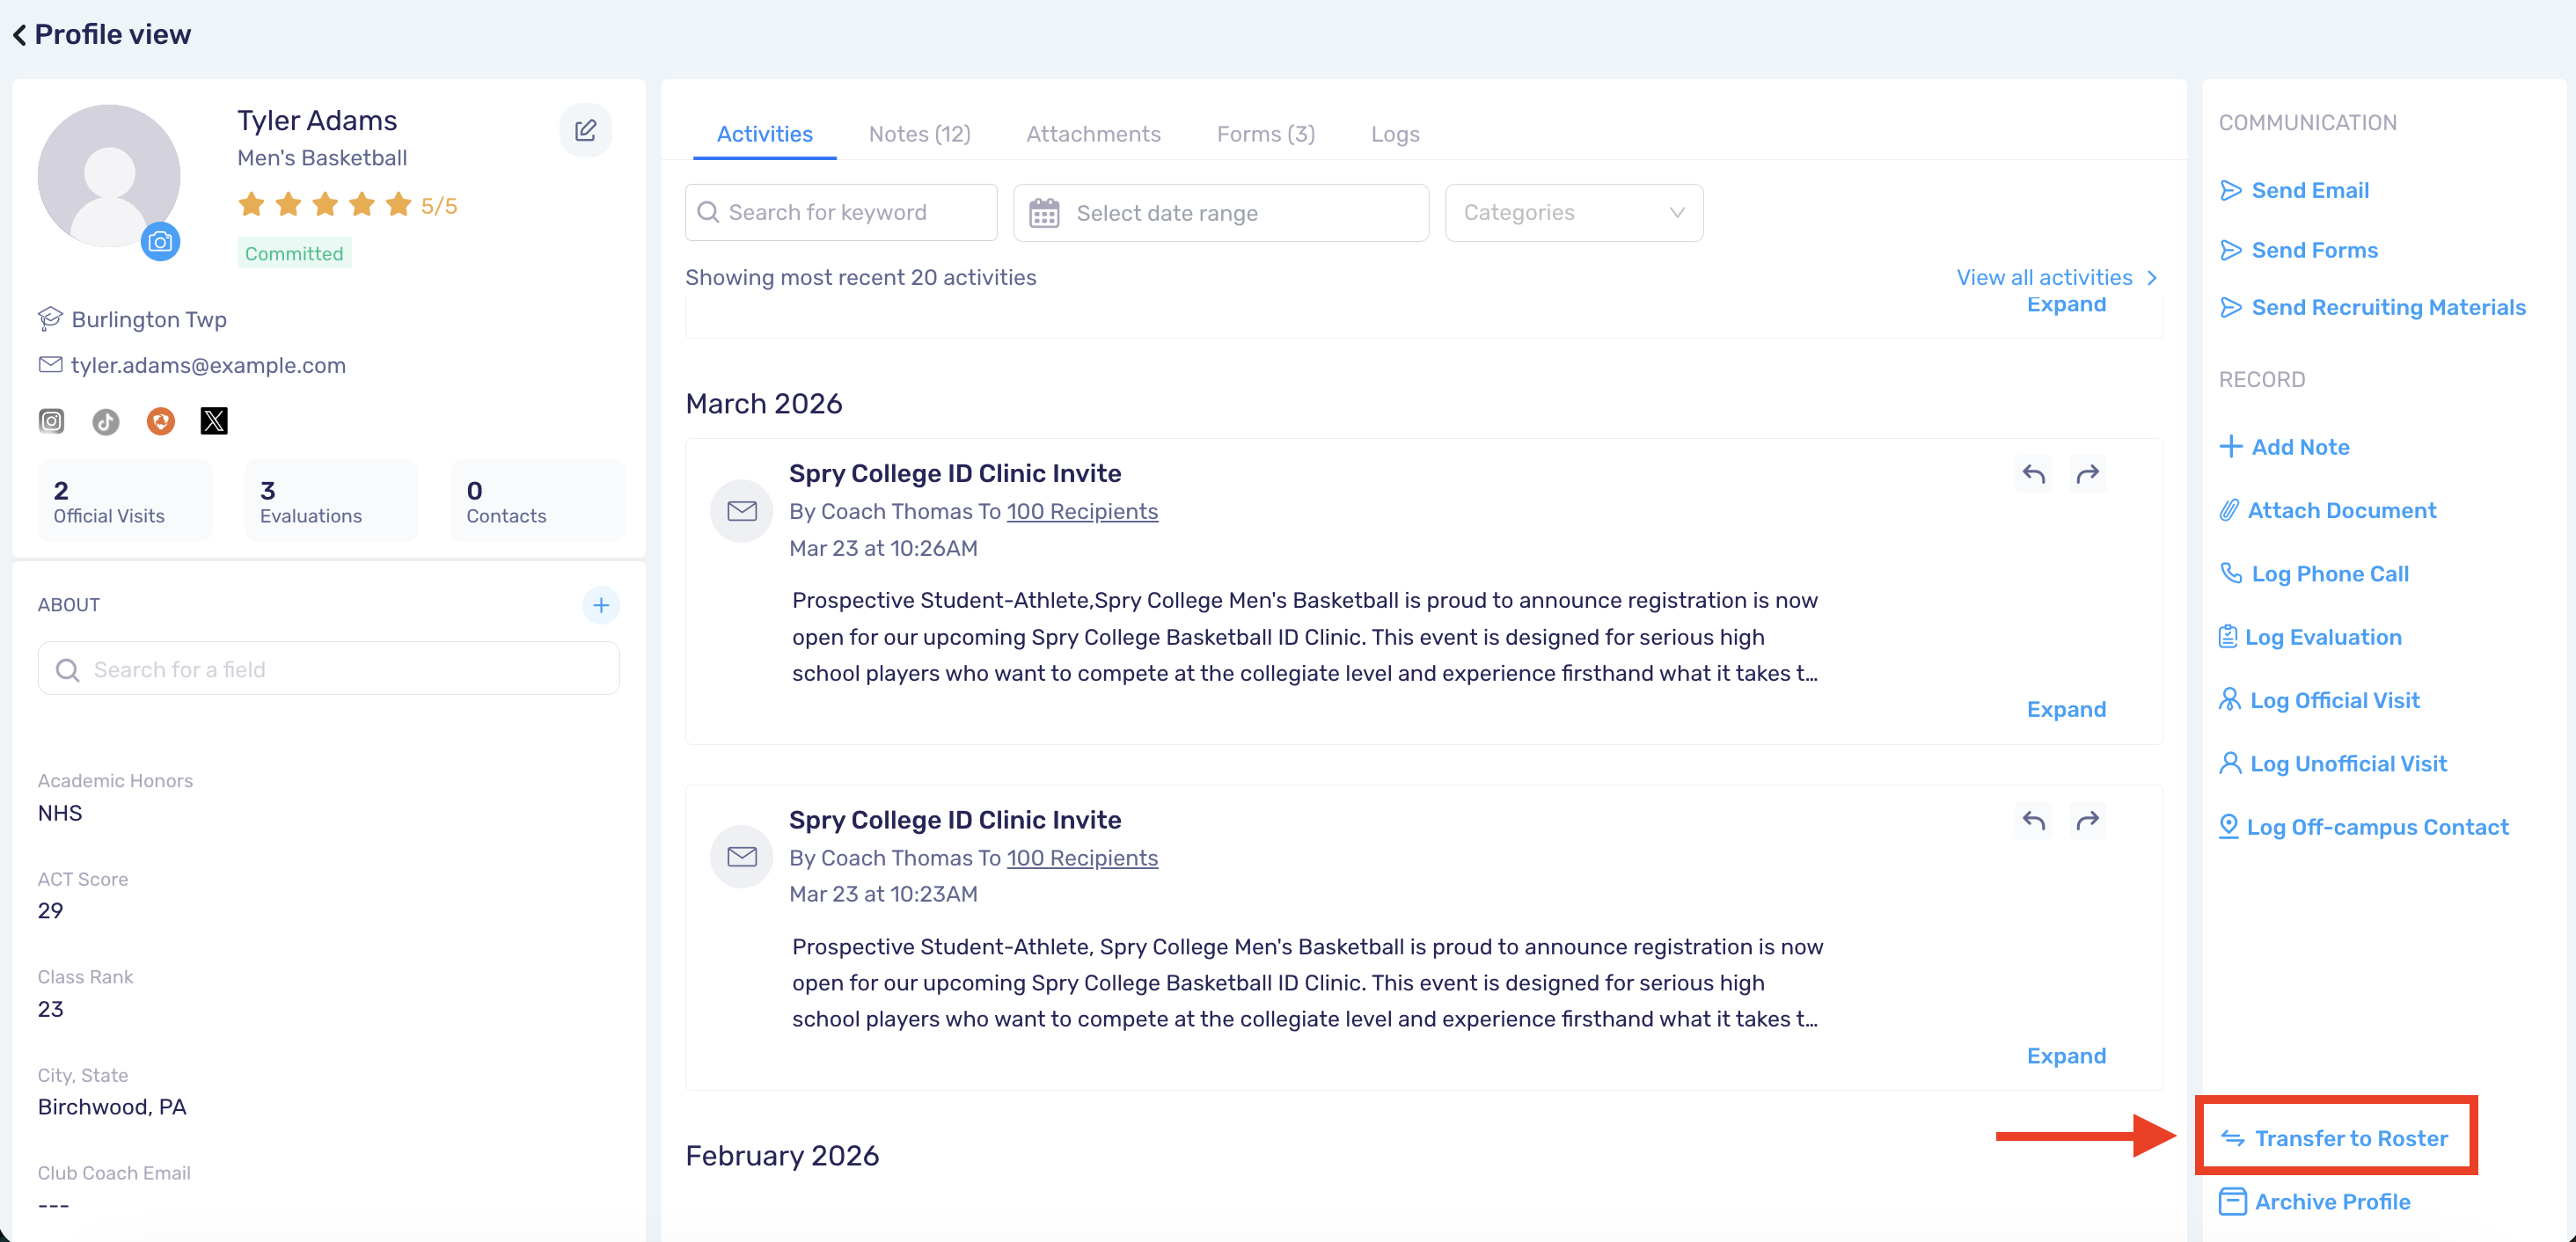This screenshot has height=1242, width=2576.
Task: Click Send Email
Action: tap(2294, 190)
